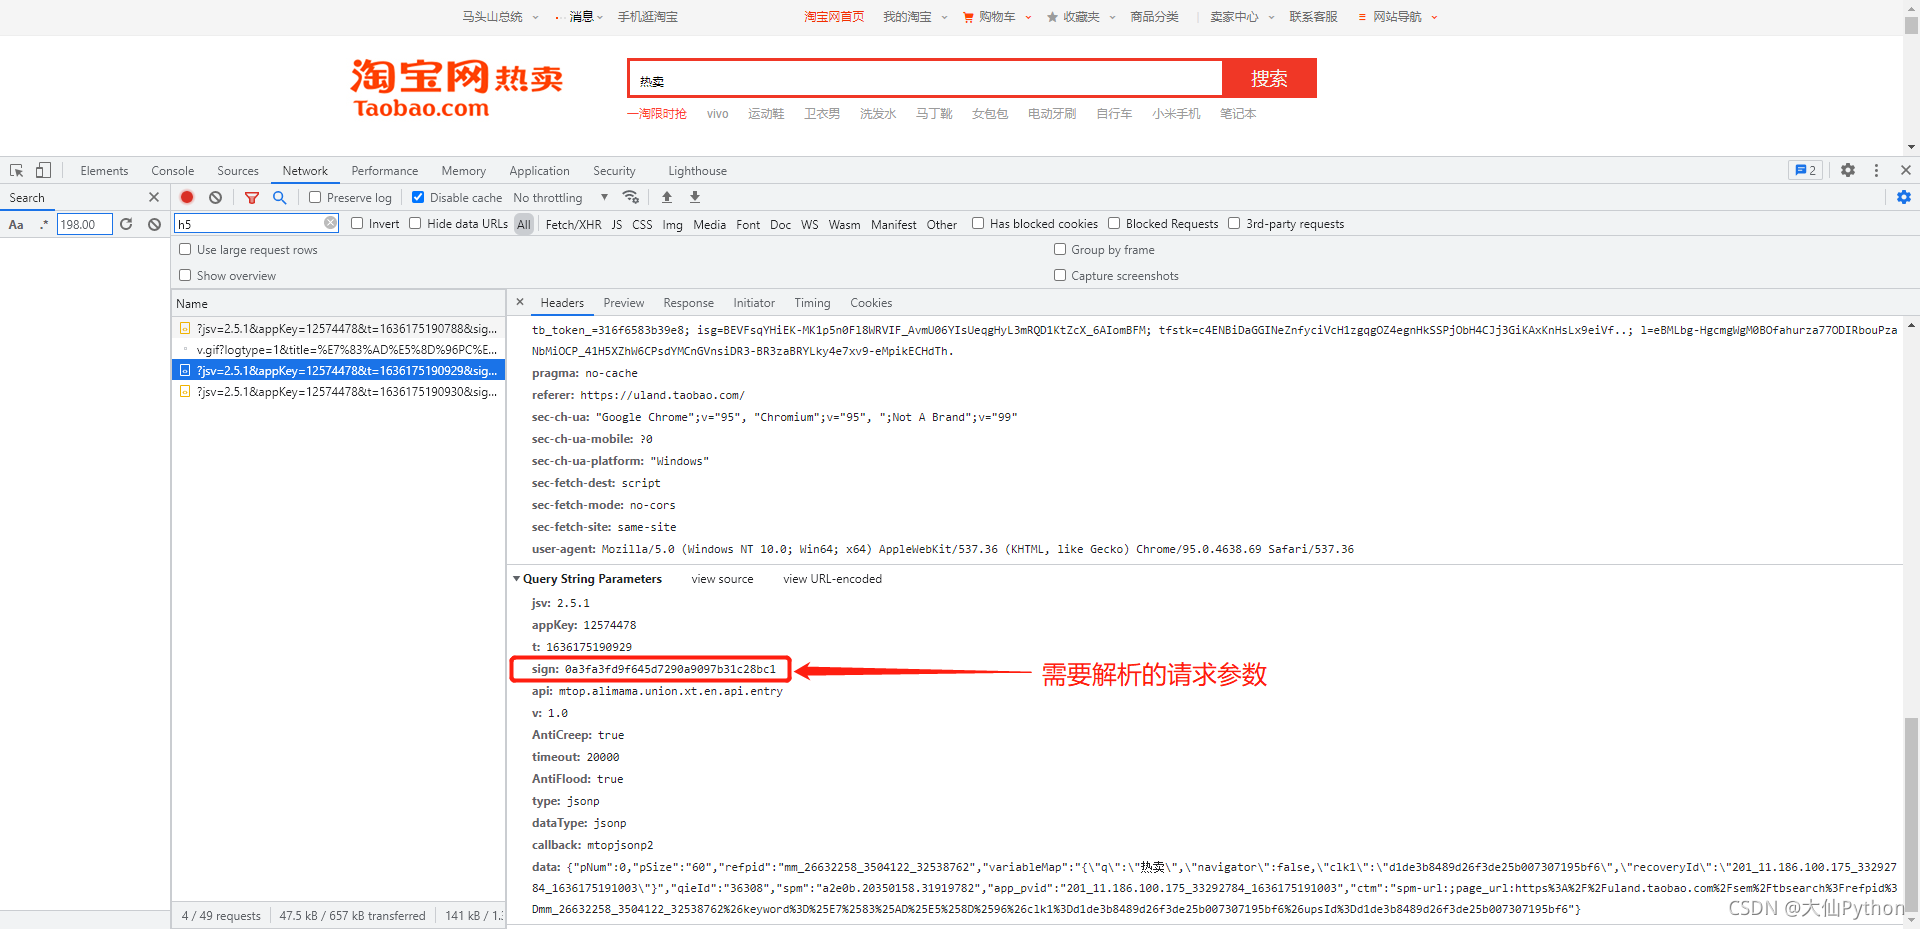1920x929 pixels.
Task: Click the red 搜索 search button
Action: pyautogui.click(x=1268, y=78)
